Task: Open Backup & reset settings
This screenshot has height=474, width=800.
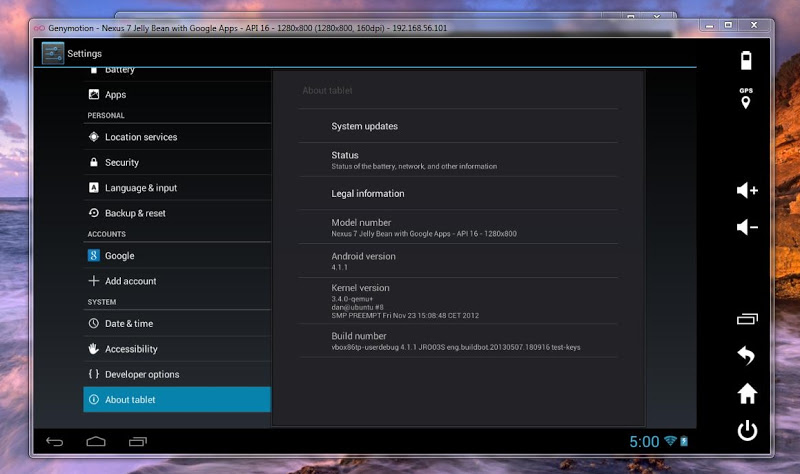Action: click(177, 213)
